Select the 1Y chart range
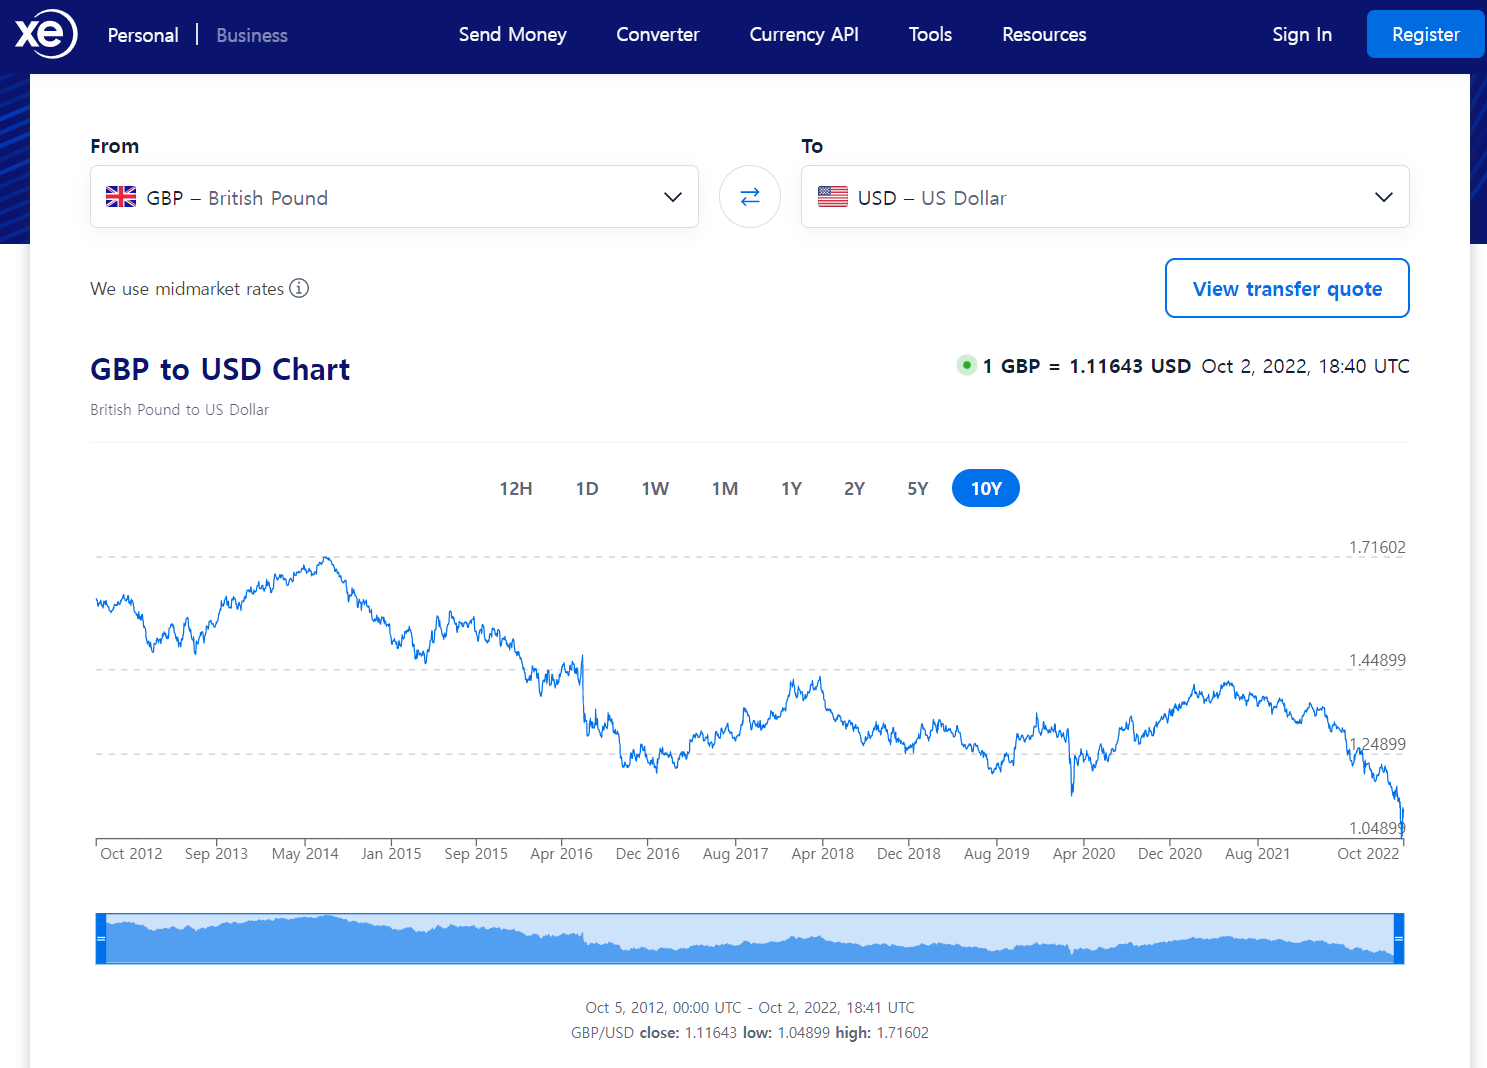 click(792, 488)
